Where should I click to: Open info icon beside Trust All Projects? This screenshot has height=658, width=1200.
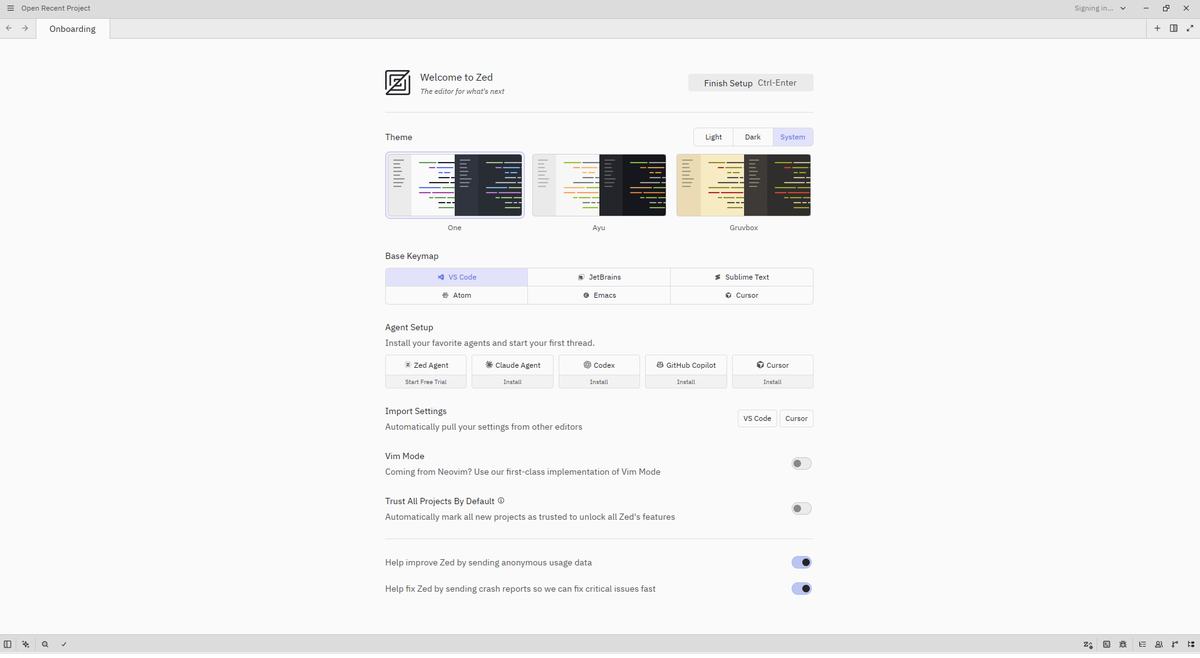501,501
